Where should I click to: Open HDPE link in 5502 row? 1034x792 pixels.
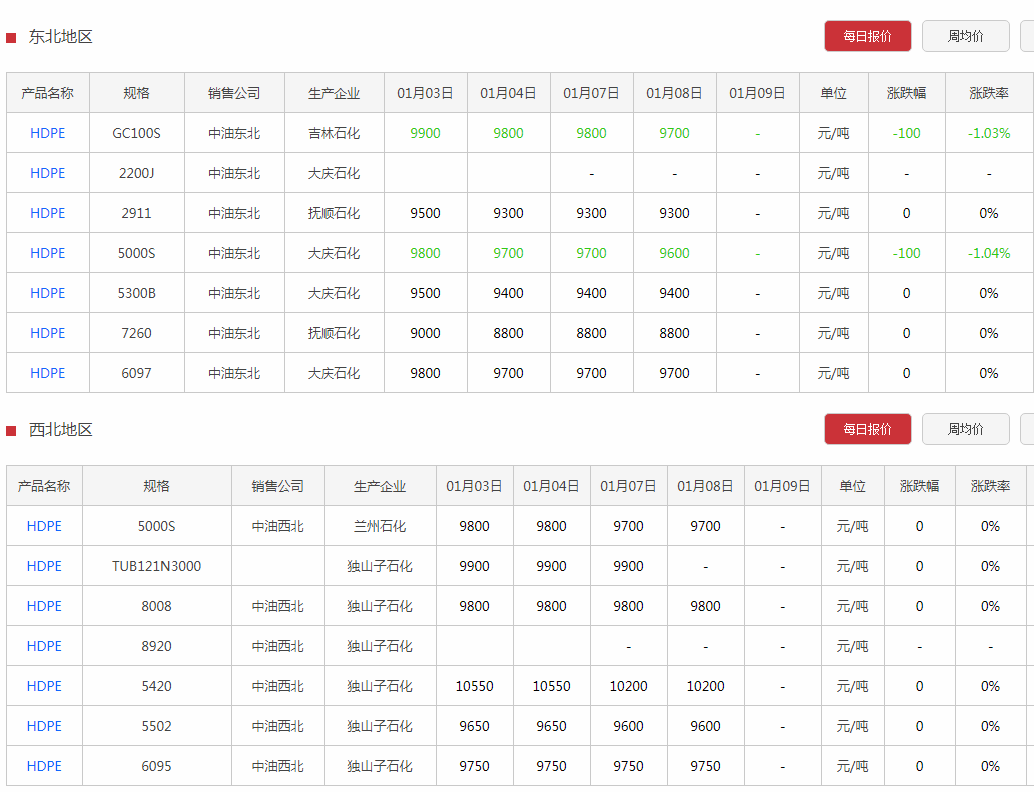pyautogui.click(x=44, y=726)
